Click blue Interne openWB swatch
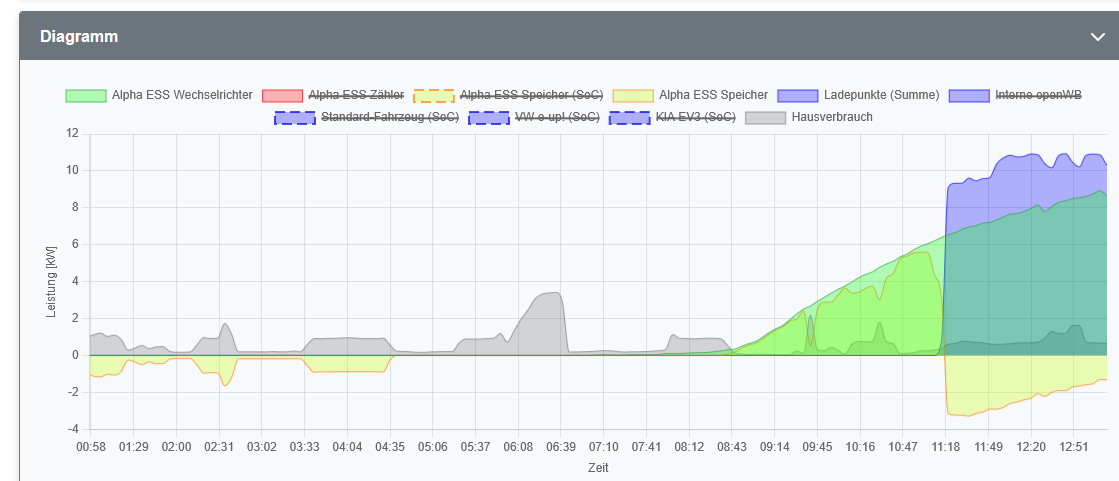 click(x=970, y=96)
